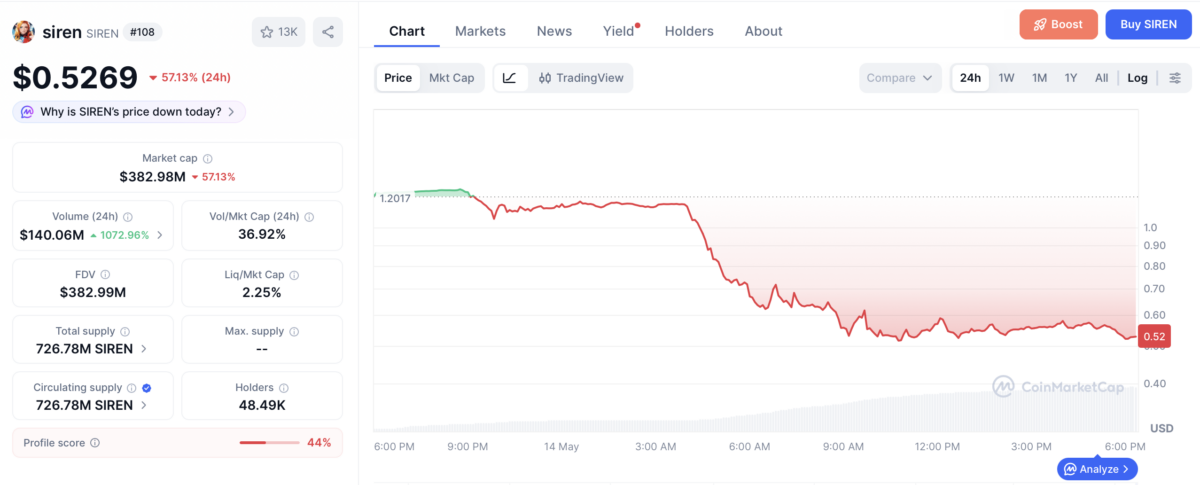Click the 48.49K holders value
1200x485 pixels.
click(x=262, y=406)
